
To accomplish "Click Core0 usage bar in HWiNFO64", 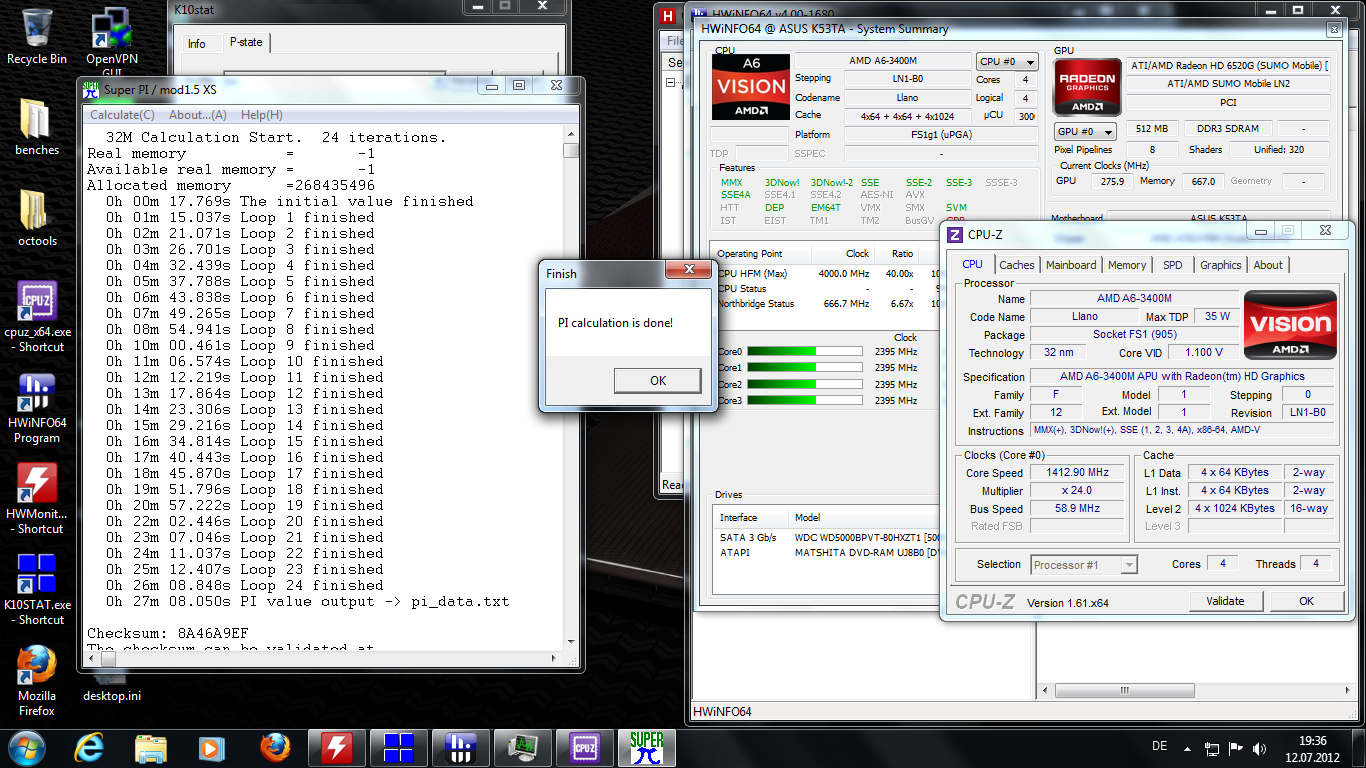I will (804, 352).
